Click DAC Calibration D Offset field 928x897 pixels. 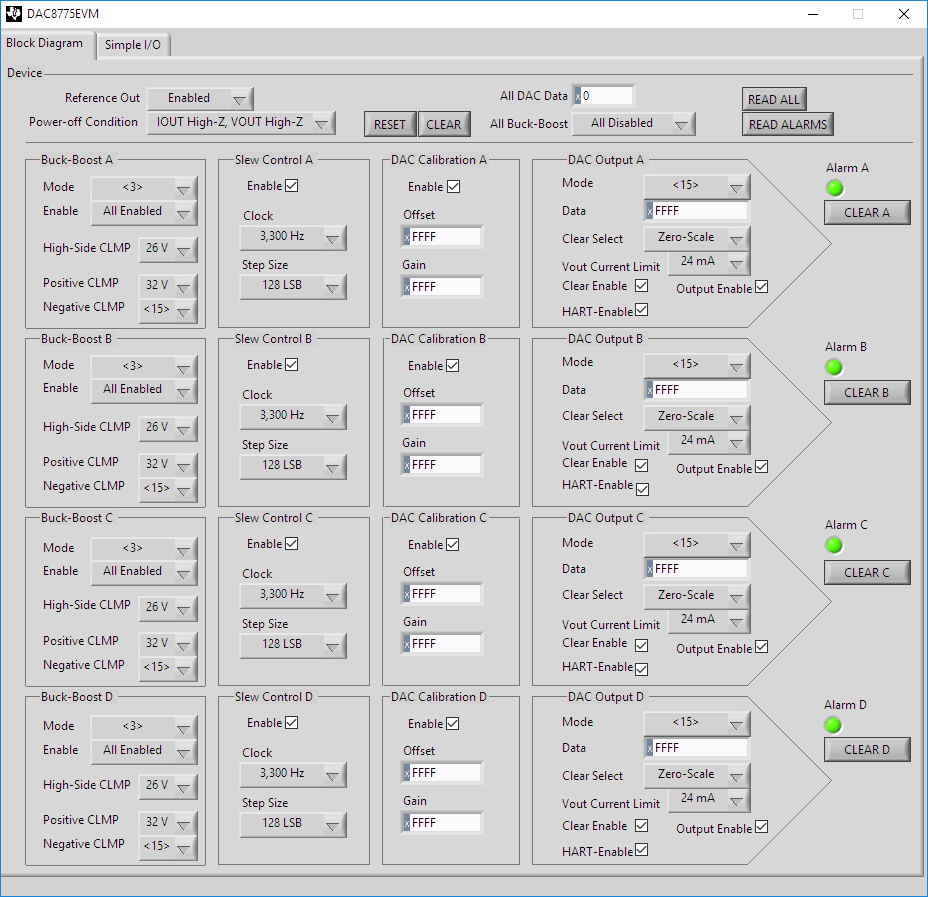(x=442, y=773)
